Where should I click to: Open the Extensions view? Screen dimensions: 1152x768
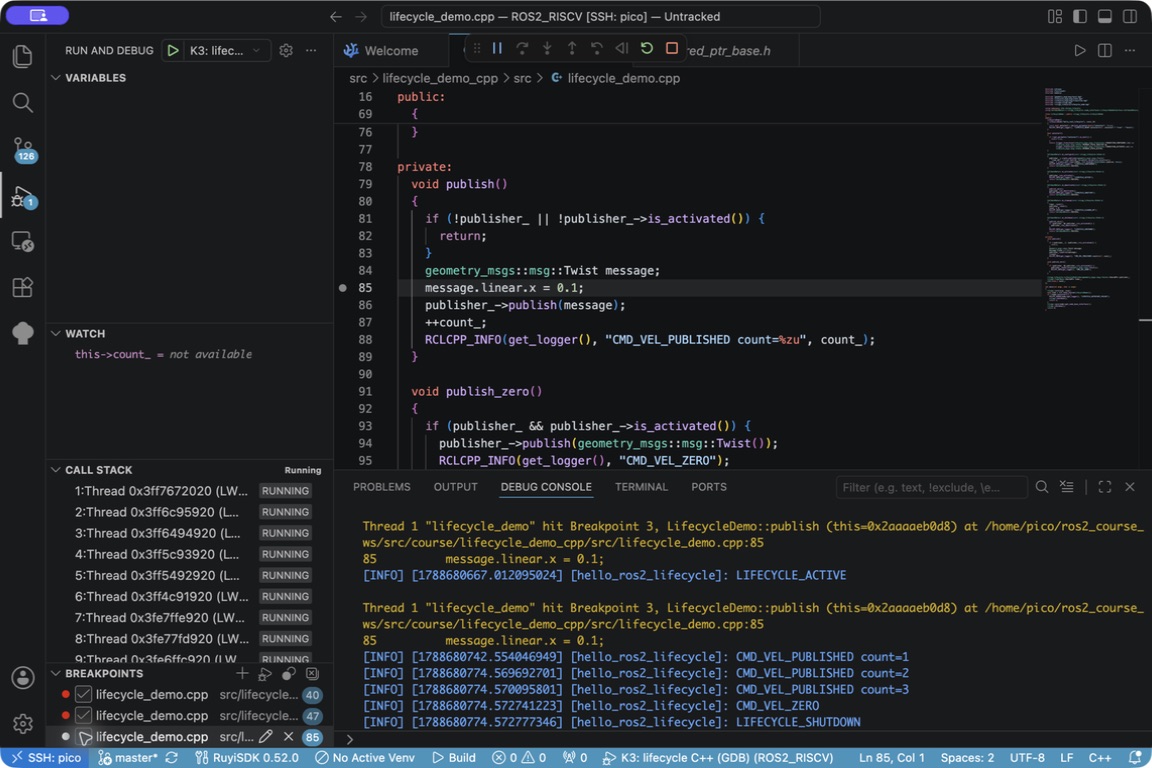(23, 287)
